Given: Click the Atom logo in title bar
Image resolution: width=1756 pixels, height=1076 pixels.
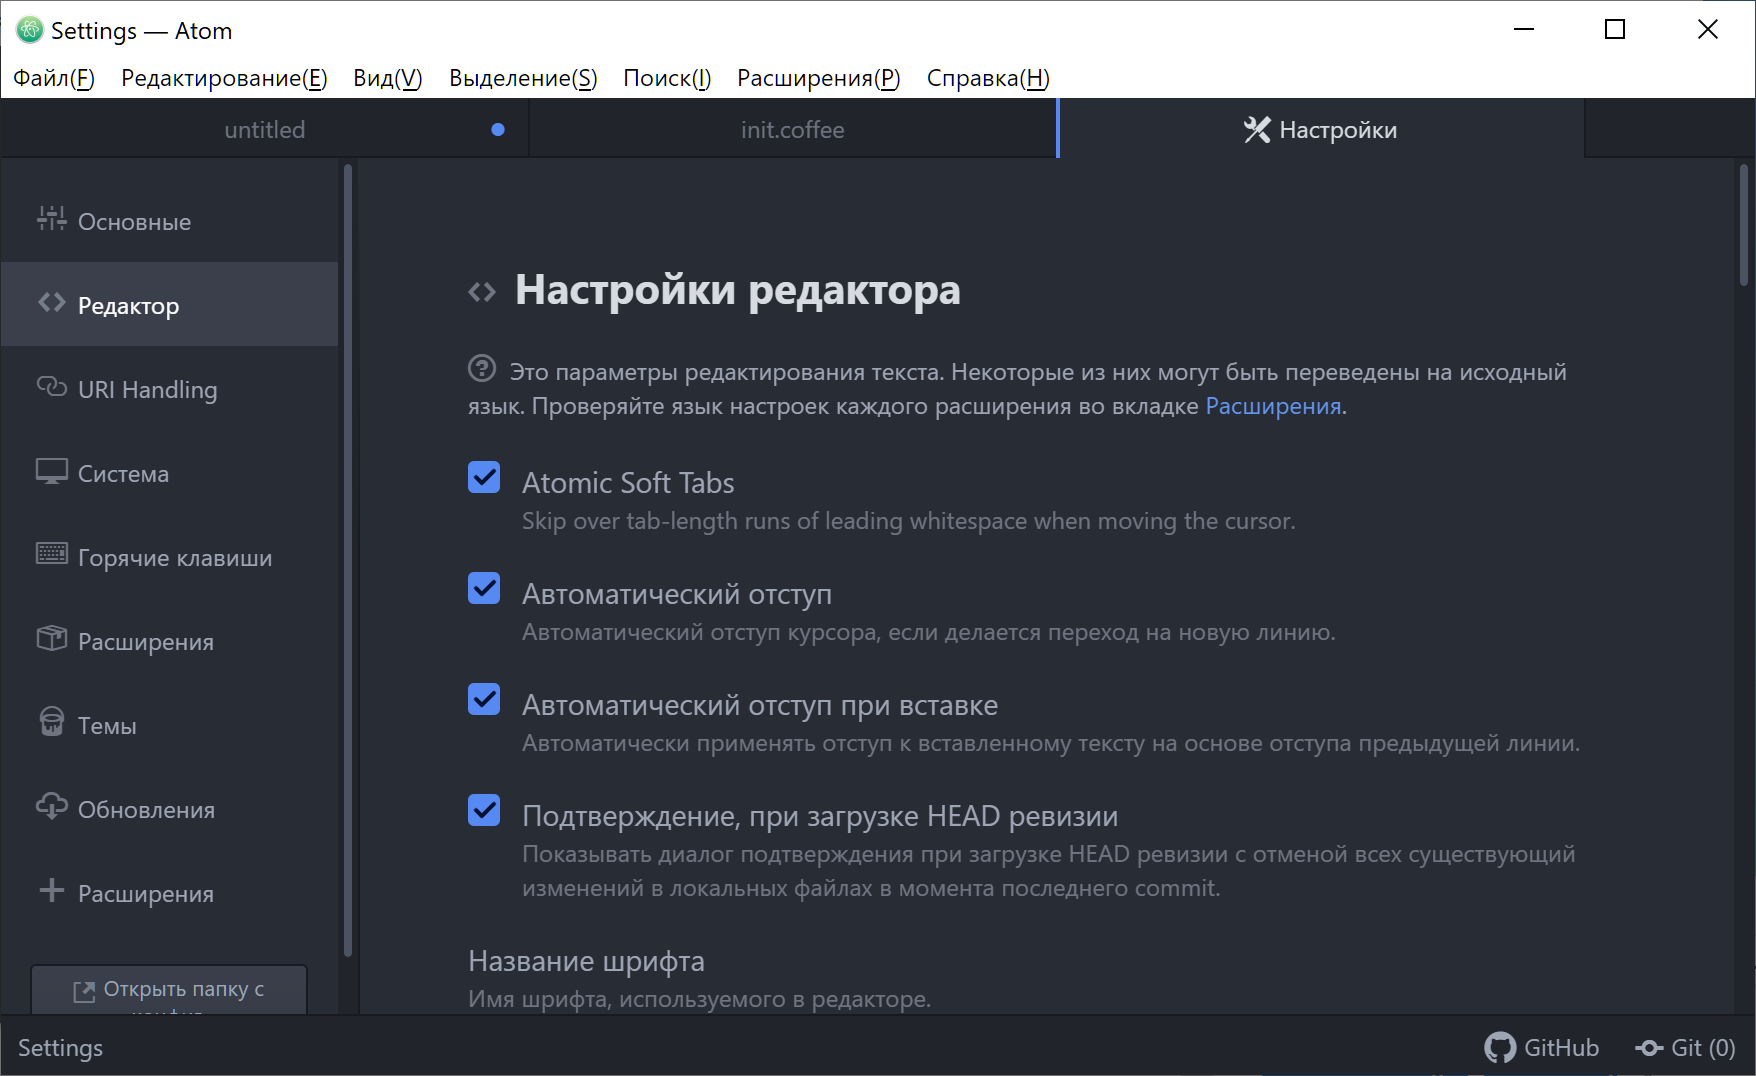Looking at the screenshot, I should (x=29, y=30).
